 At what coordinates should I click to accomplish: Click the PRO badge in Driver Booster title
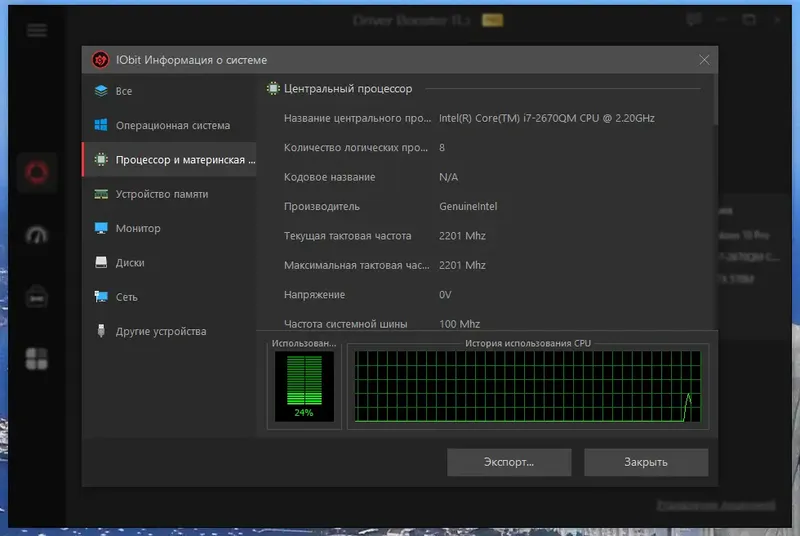(492, 20)
